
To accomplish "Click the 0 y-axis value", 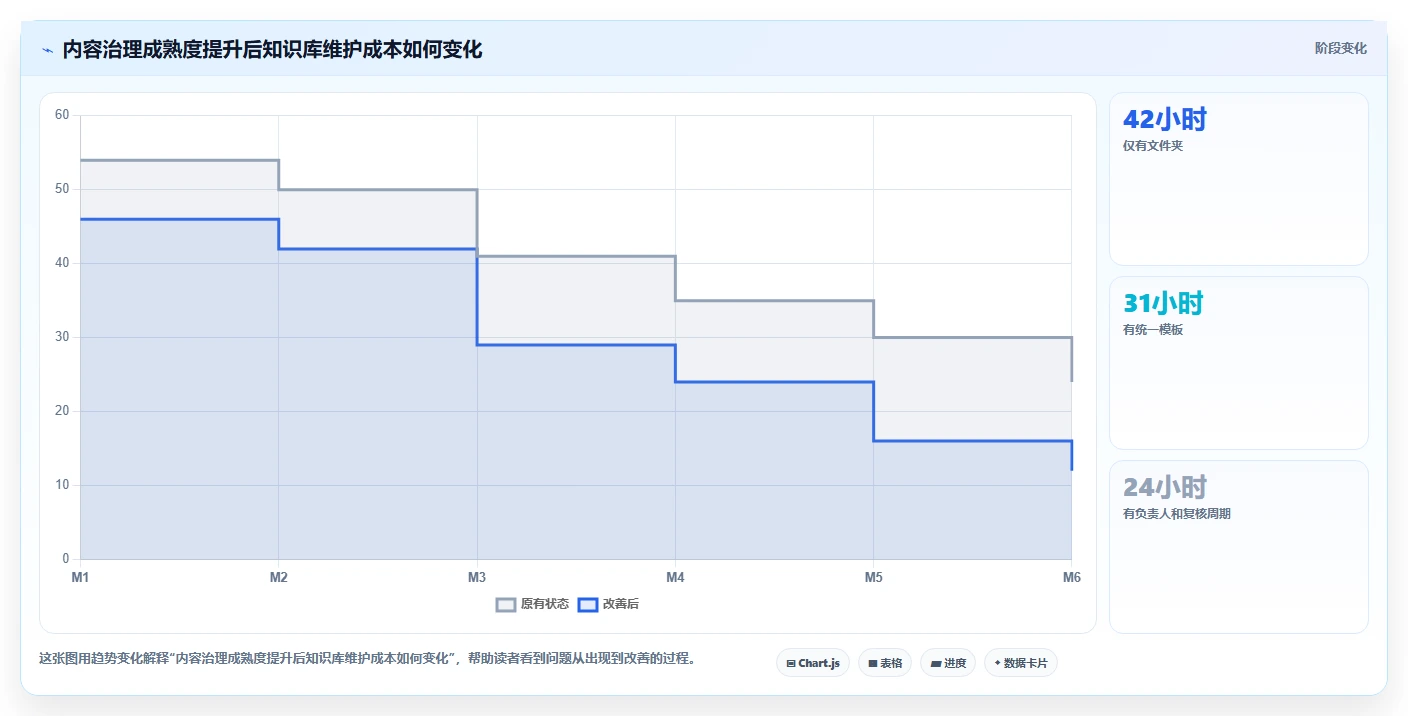I will click(x=66, y=559).
